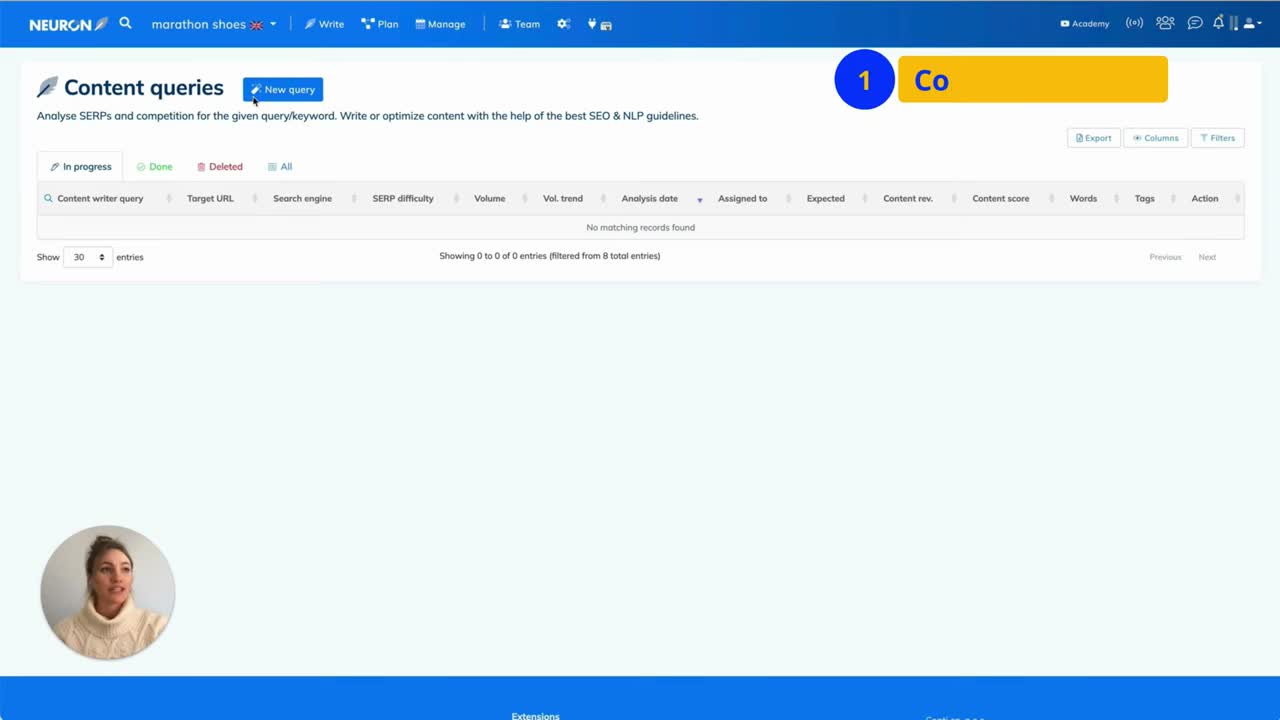Click the New query button
This screenshot has width=1280, height=720.
tap(283, 89)
